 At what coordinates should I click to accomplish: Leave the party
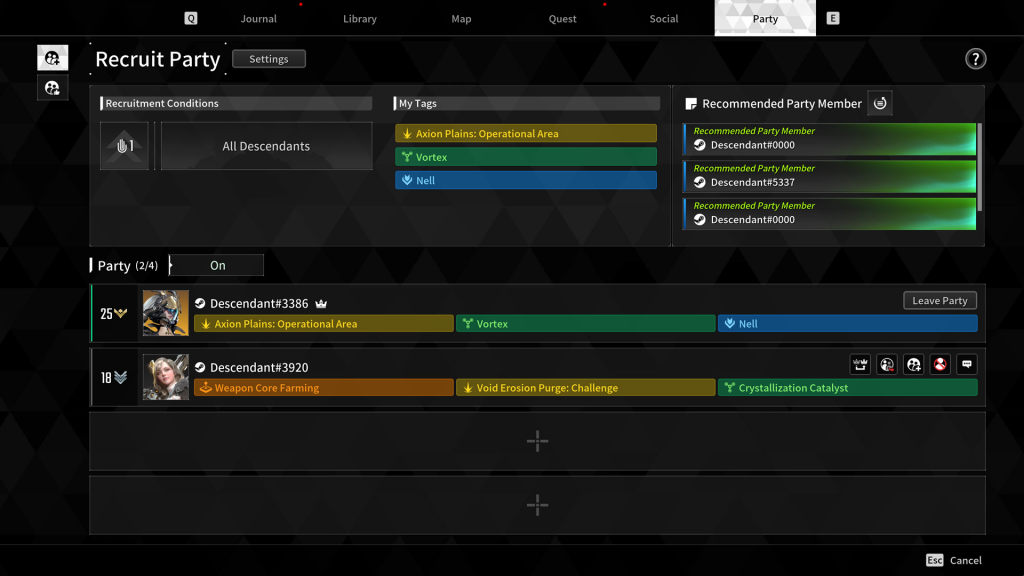(940, 300)
